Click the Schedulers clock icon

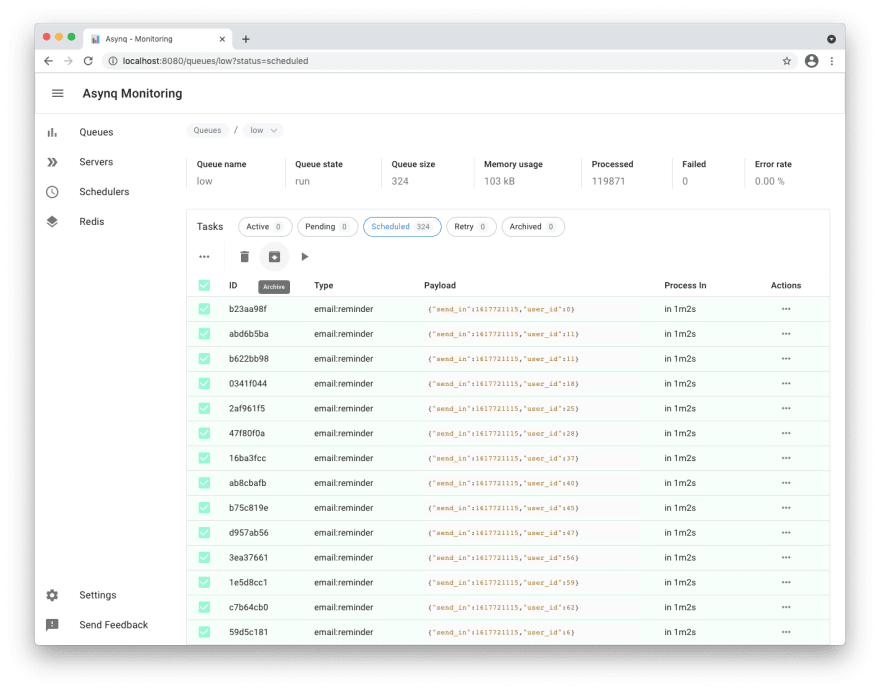tap(52, 192)
